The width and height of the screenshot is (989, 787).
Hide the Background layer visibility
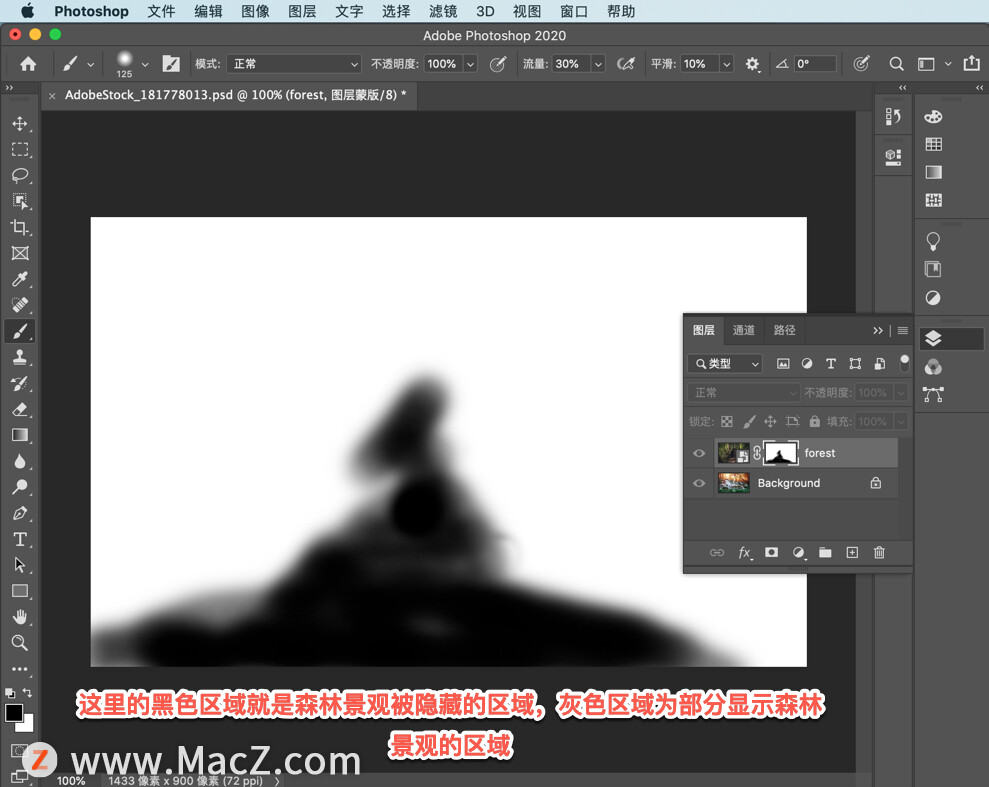point(699,483)
